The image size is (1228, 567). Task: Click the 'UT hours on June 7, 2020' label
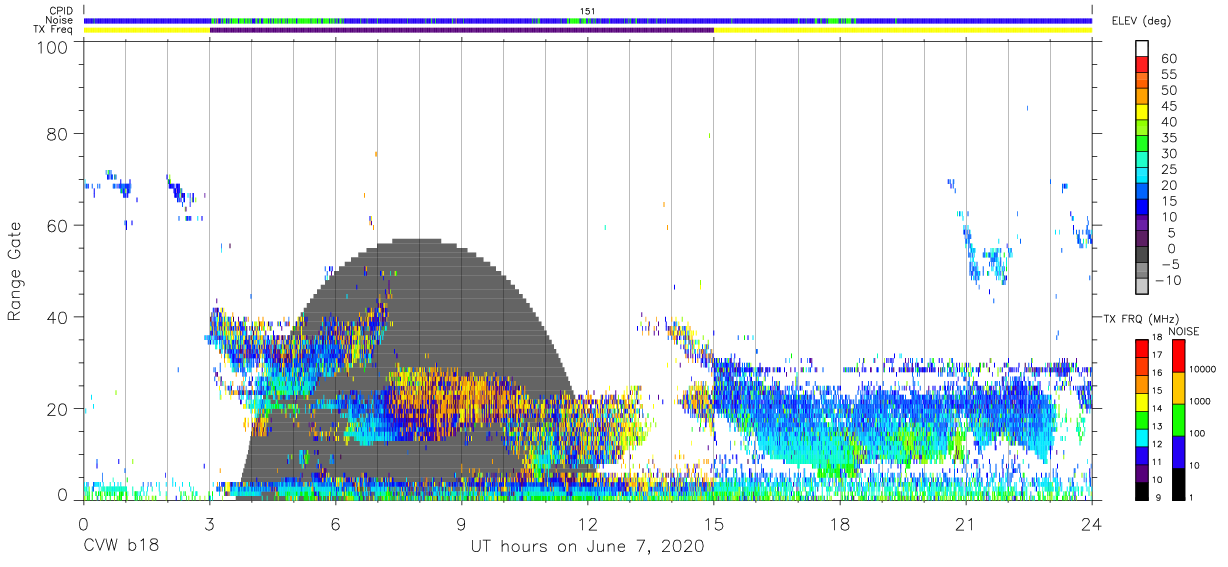click(x=588, y=547)
